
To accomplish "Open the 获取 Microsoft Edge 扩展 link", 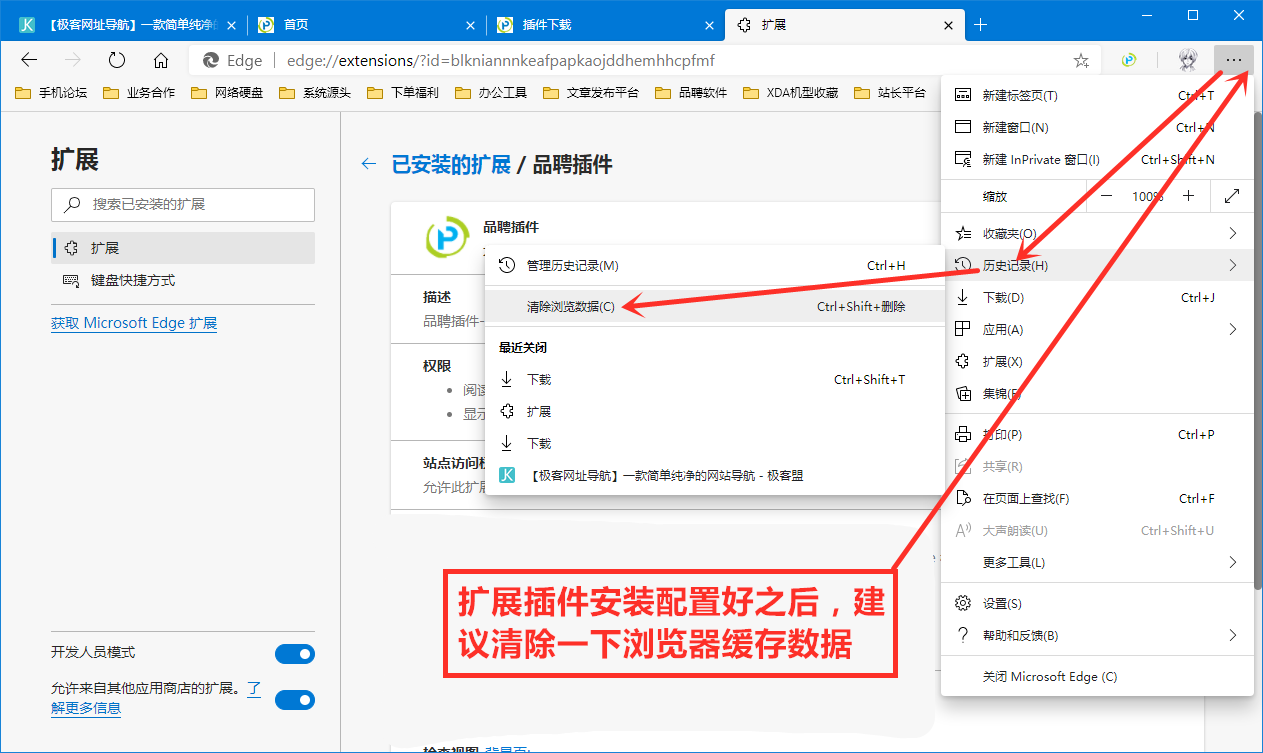I will point(133,322).
